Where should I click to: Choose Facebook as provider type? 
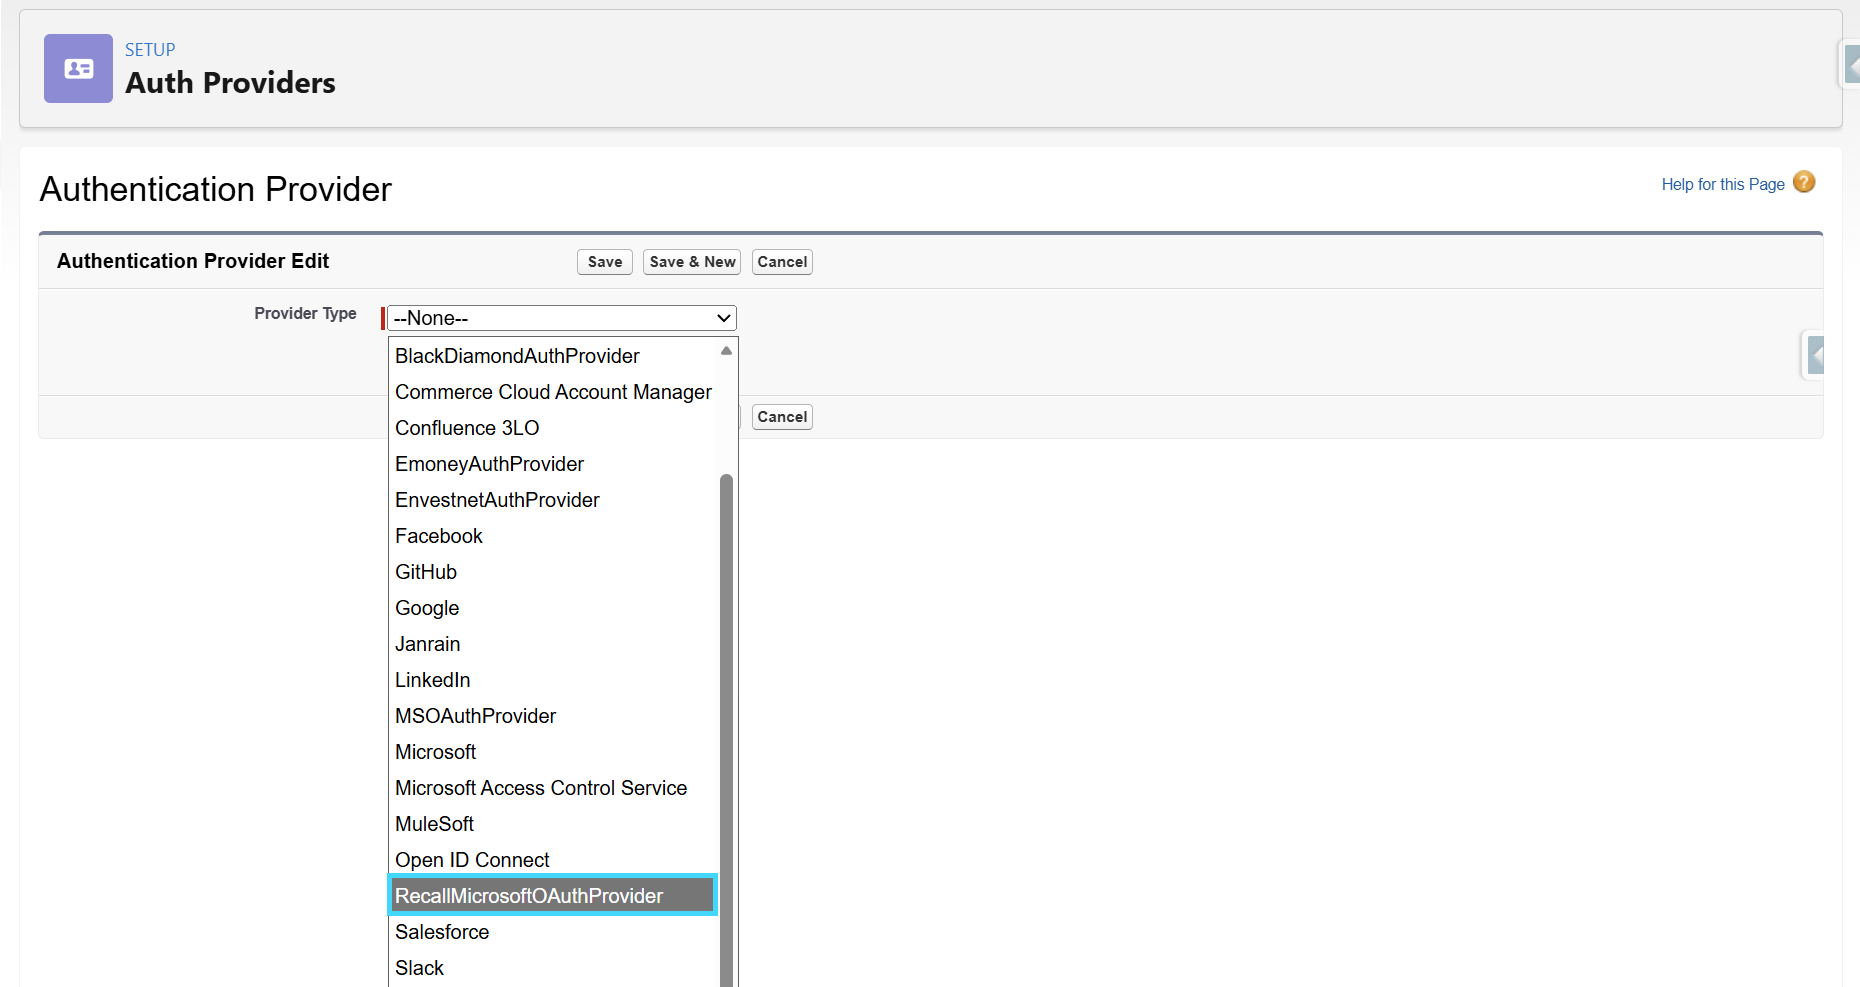click(x=553, y=536)
